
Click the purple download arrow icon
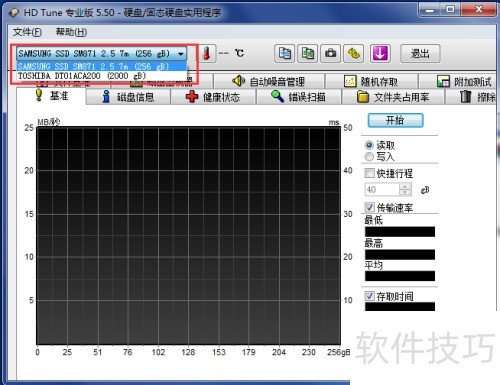click(380, 53)
